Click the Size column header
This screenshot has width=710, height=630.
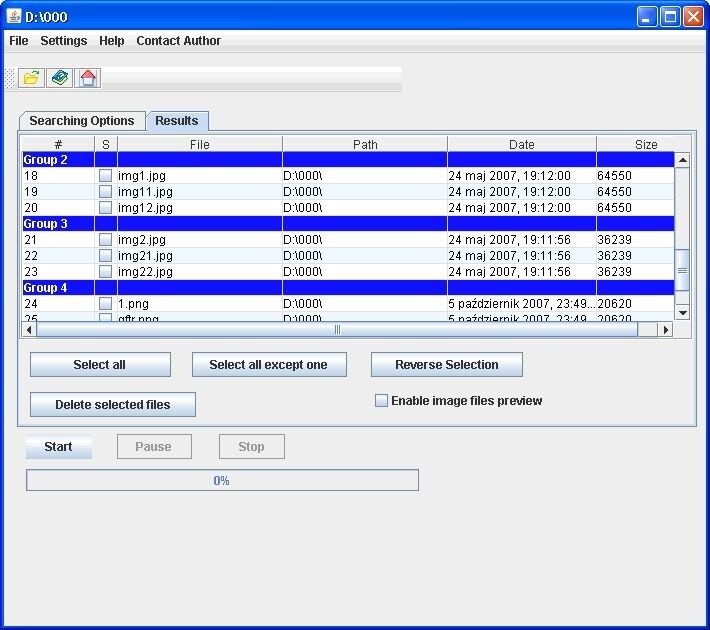[646, 144]
